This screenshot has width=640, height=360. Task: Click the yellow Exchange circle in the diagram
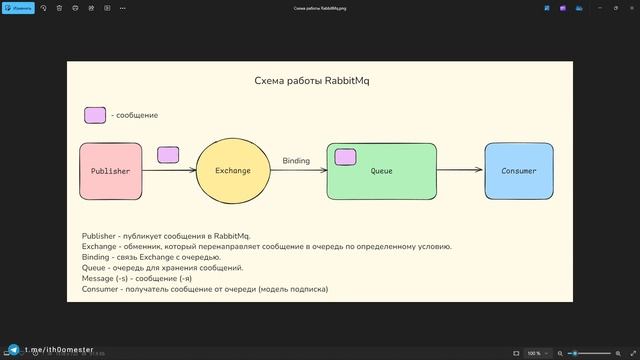tap(233, 171)
